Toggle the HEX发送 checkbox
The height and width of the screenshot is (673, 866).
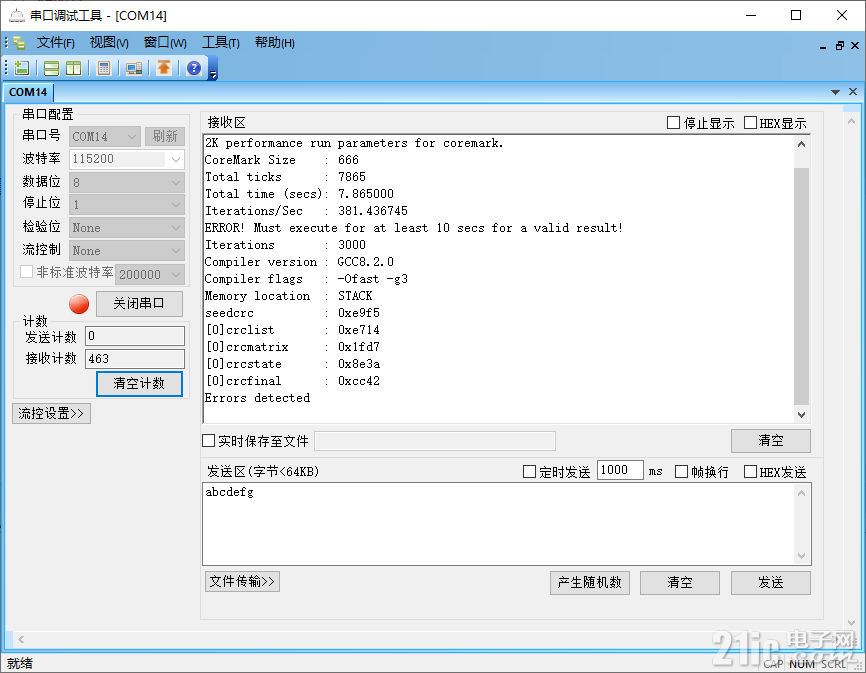[750, 471]
